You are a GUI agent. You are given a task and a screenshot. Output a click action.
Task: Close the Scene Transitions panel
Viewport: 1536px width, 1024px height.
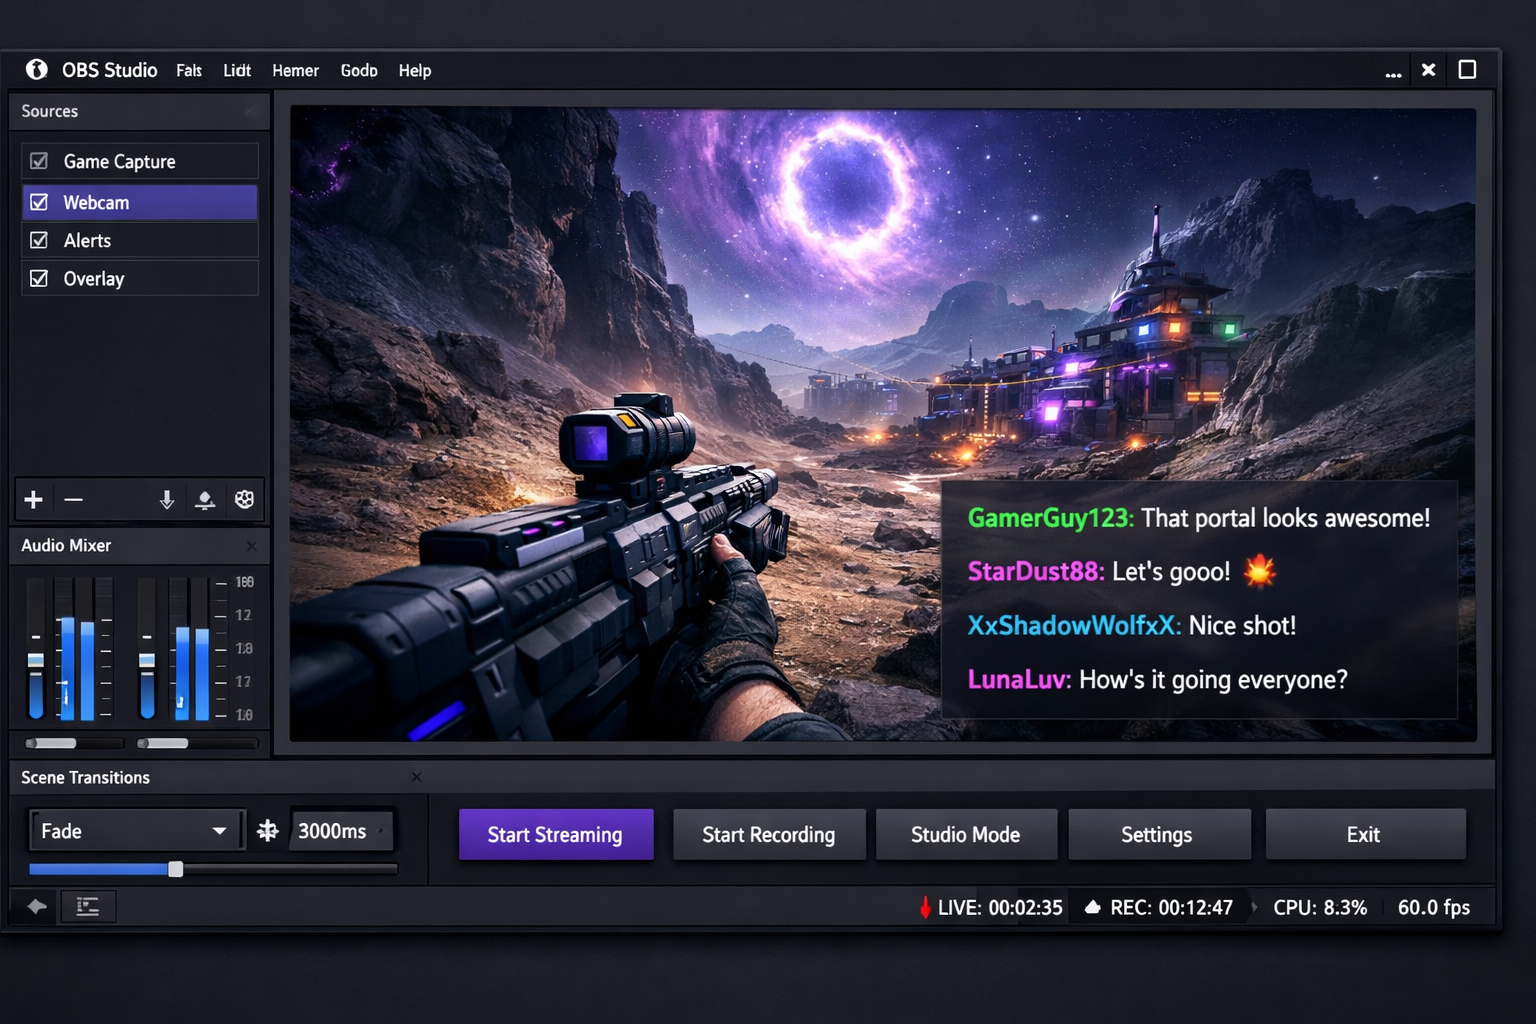pos(417,777)
